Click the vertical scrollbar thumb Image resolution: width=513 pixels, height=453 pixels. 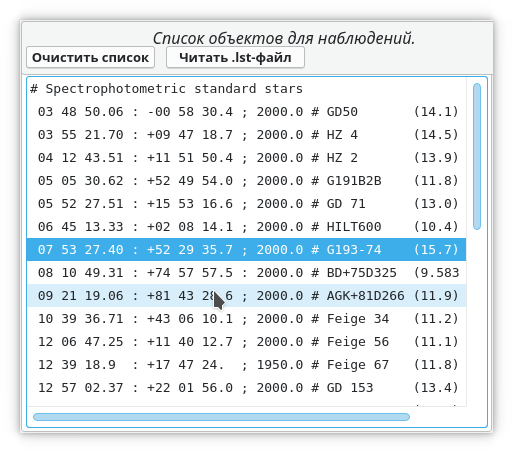pyautogui.click(x=477, y=156)
